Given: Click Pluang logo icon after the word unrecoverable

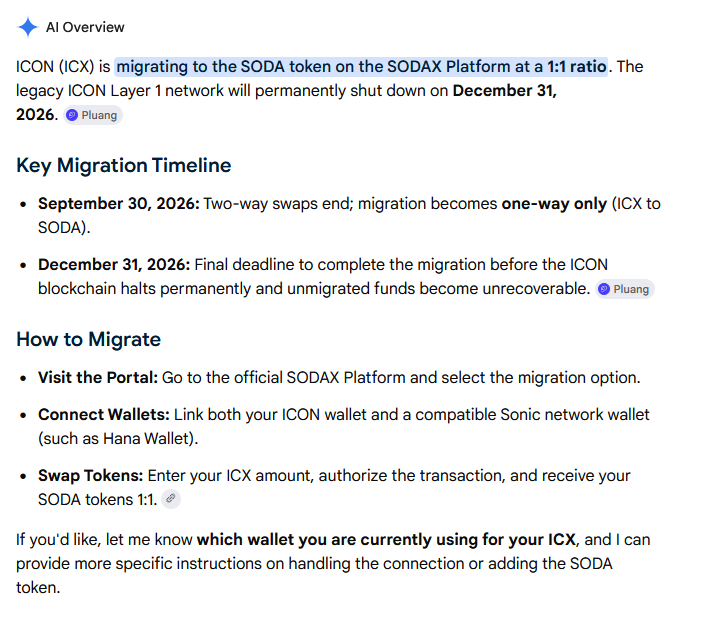Looking at the screenshot, I should coord(604,289).
